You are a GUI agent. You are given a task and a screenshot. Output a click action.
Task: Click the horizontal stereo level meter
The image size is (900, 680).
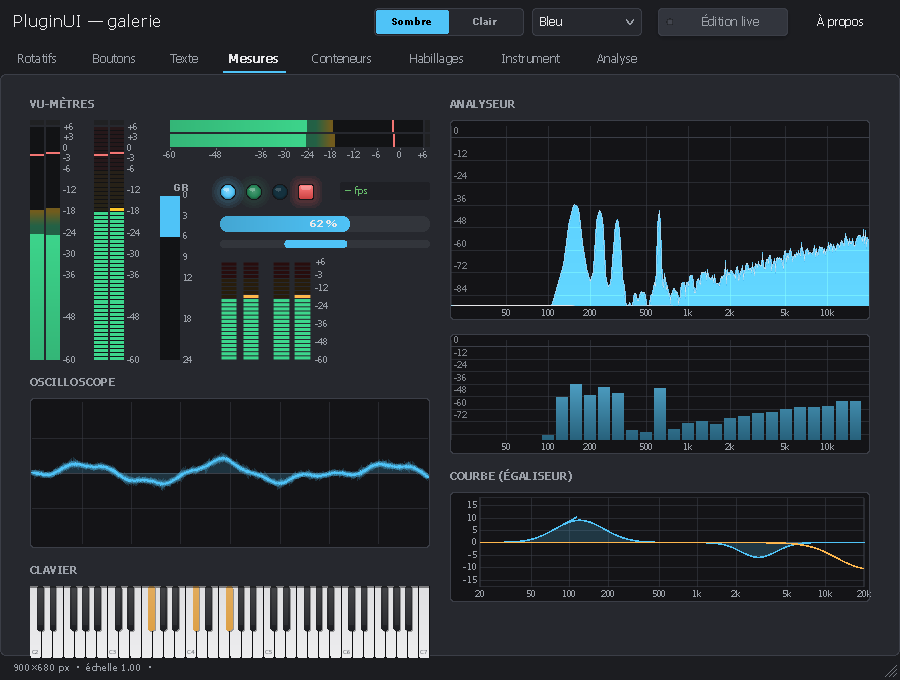tap(299, 134)
